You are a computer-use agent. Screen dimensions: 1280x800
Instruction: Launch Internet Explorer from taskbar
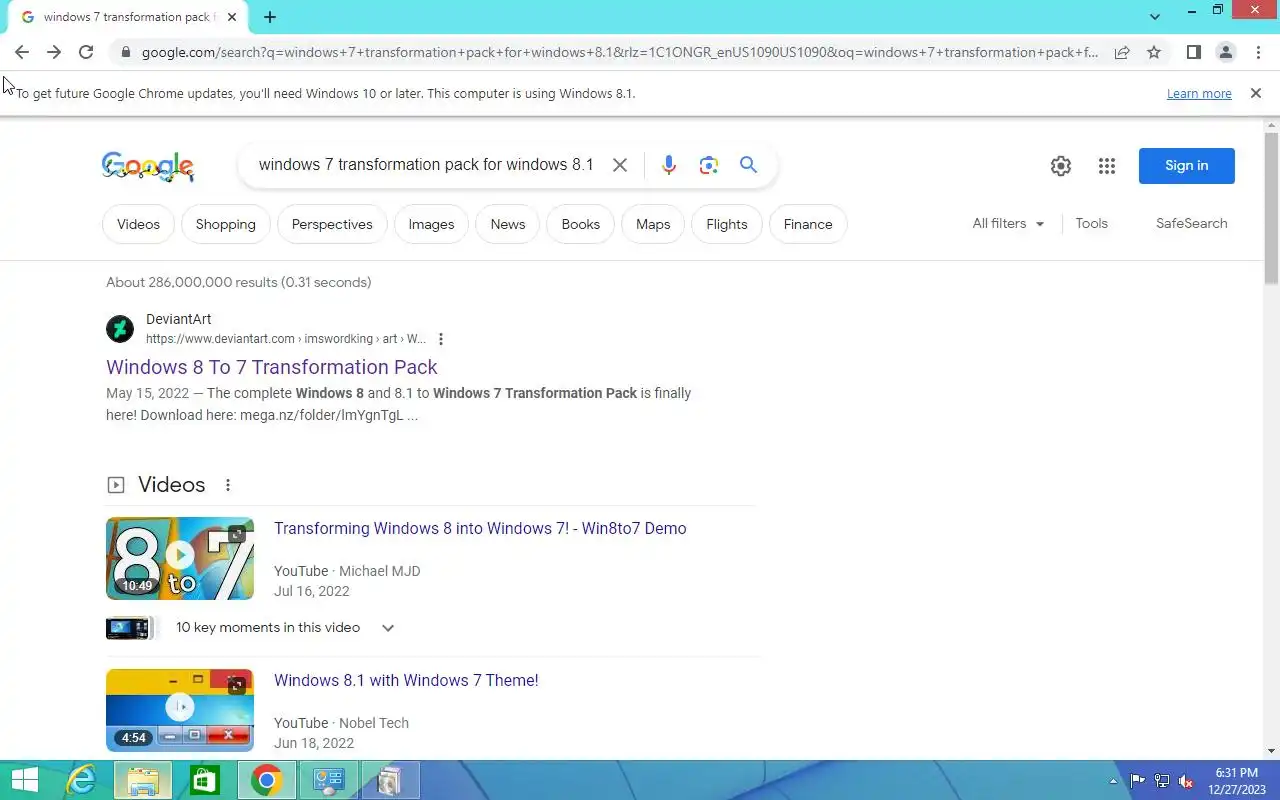(x=82, y=780)
